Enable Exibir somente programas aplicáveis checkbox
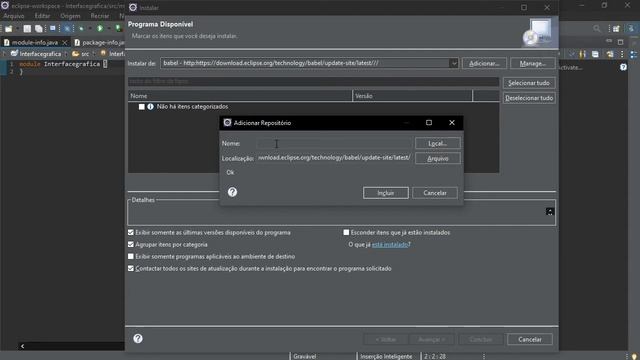The height and width of the screenshot is (360, 640). coord(131,256)
